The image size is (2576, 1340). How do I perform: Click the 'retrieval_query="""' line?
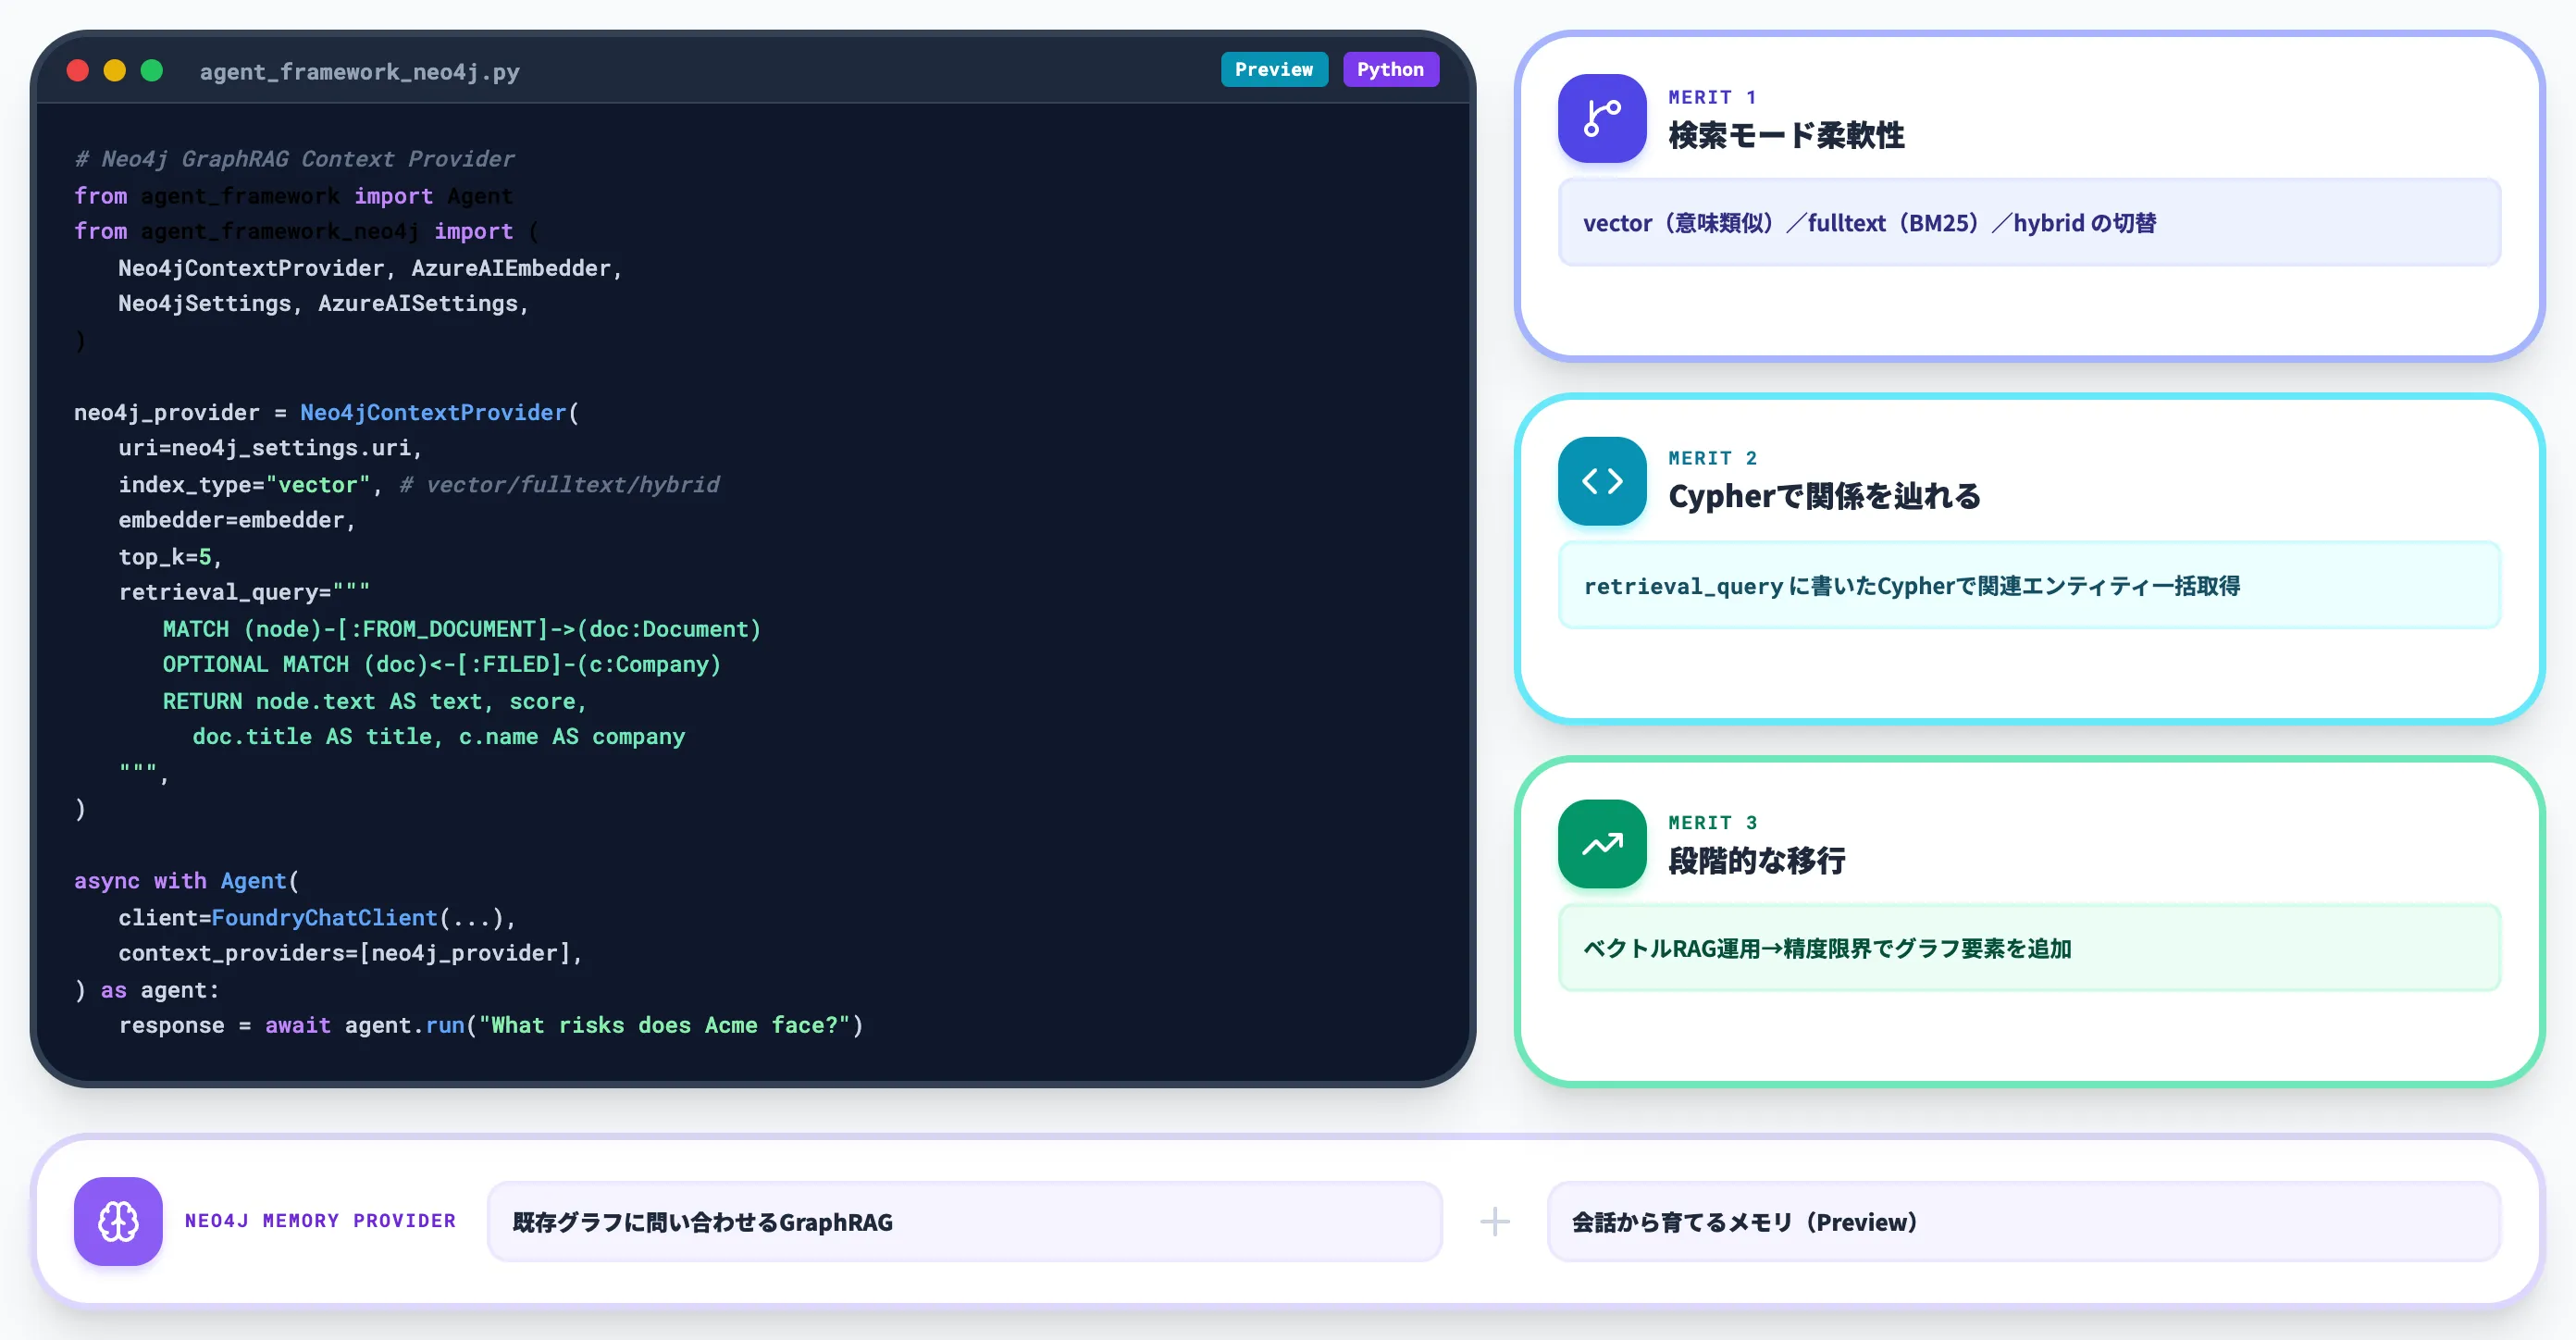244,592
